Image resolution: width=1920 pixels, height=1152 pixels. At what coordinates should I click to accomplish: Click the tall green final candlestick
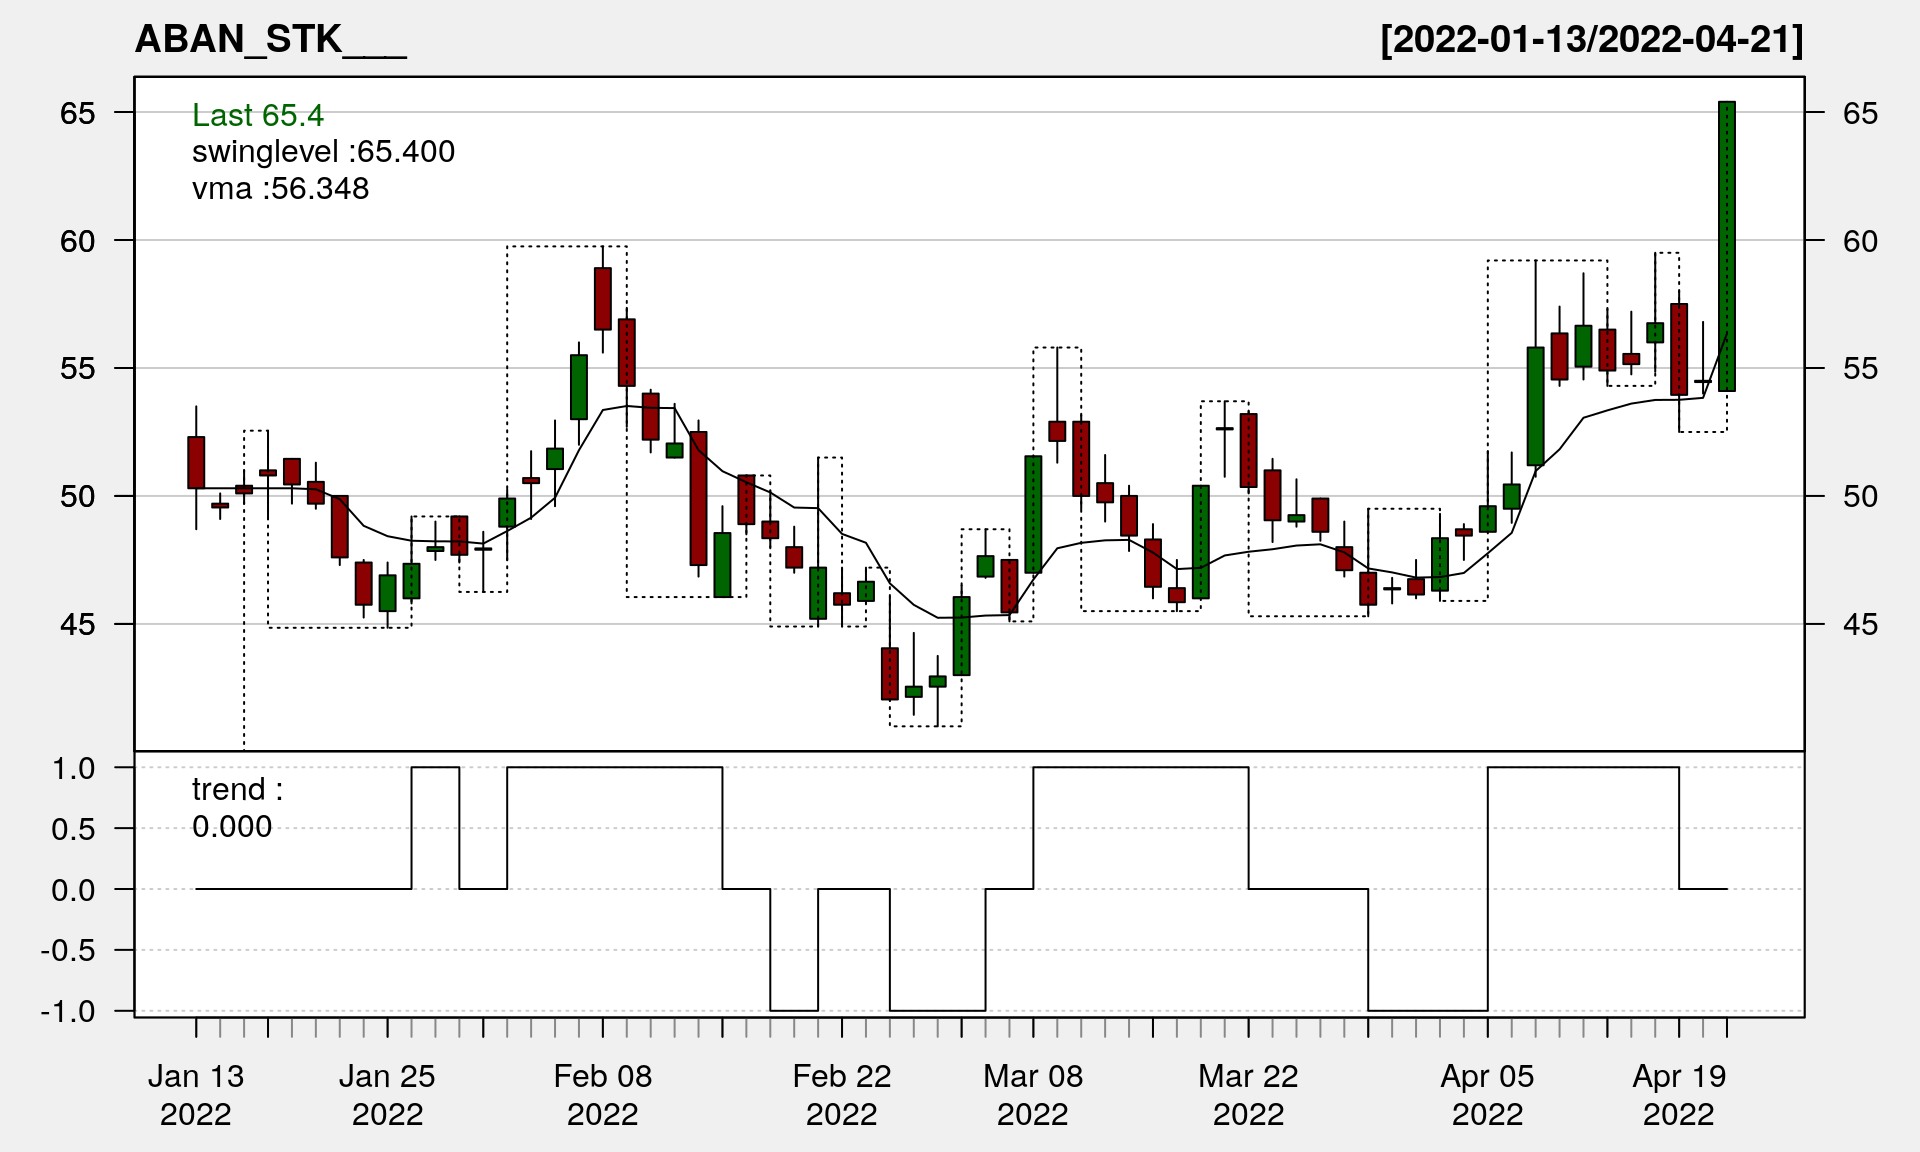tap(1726, 246)
